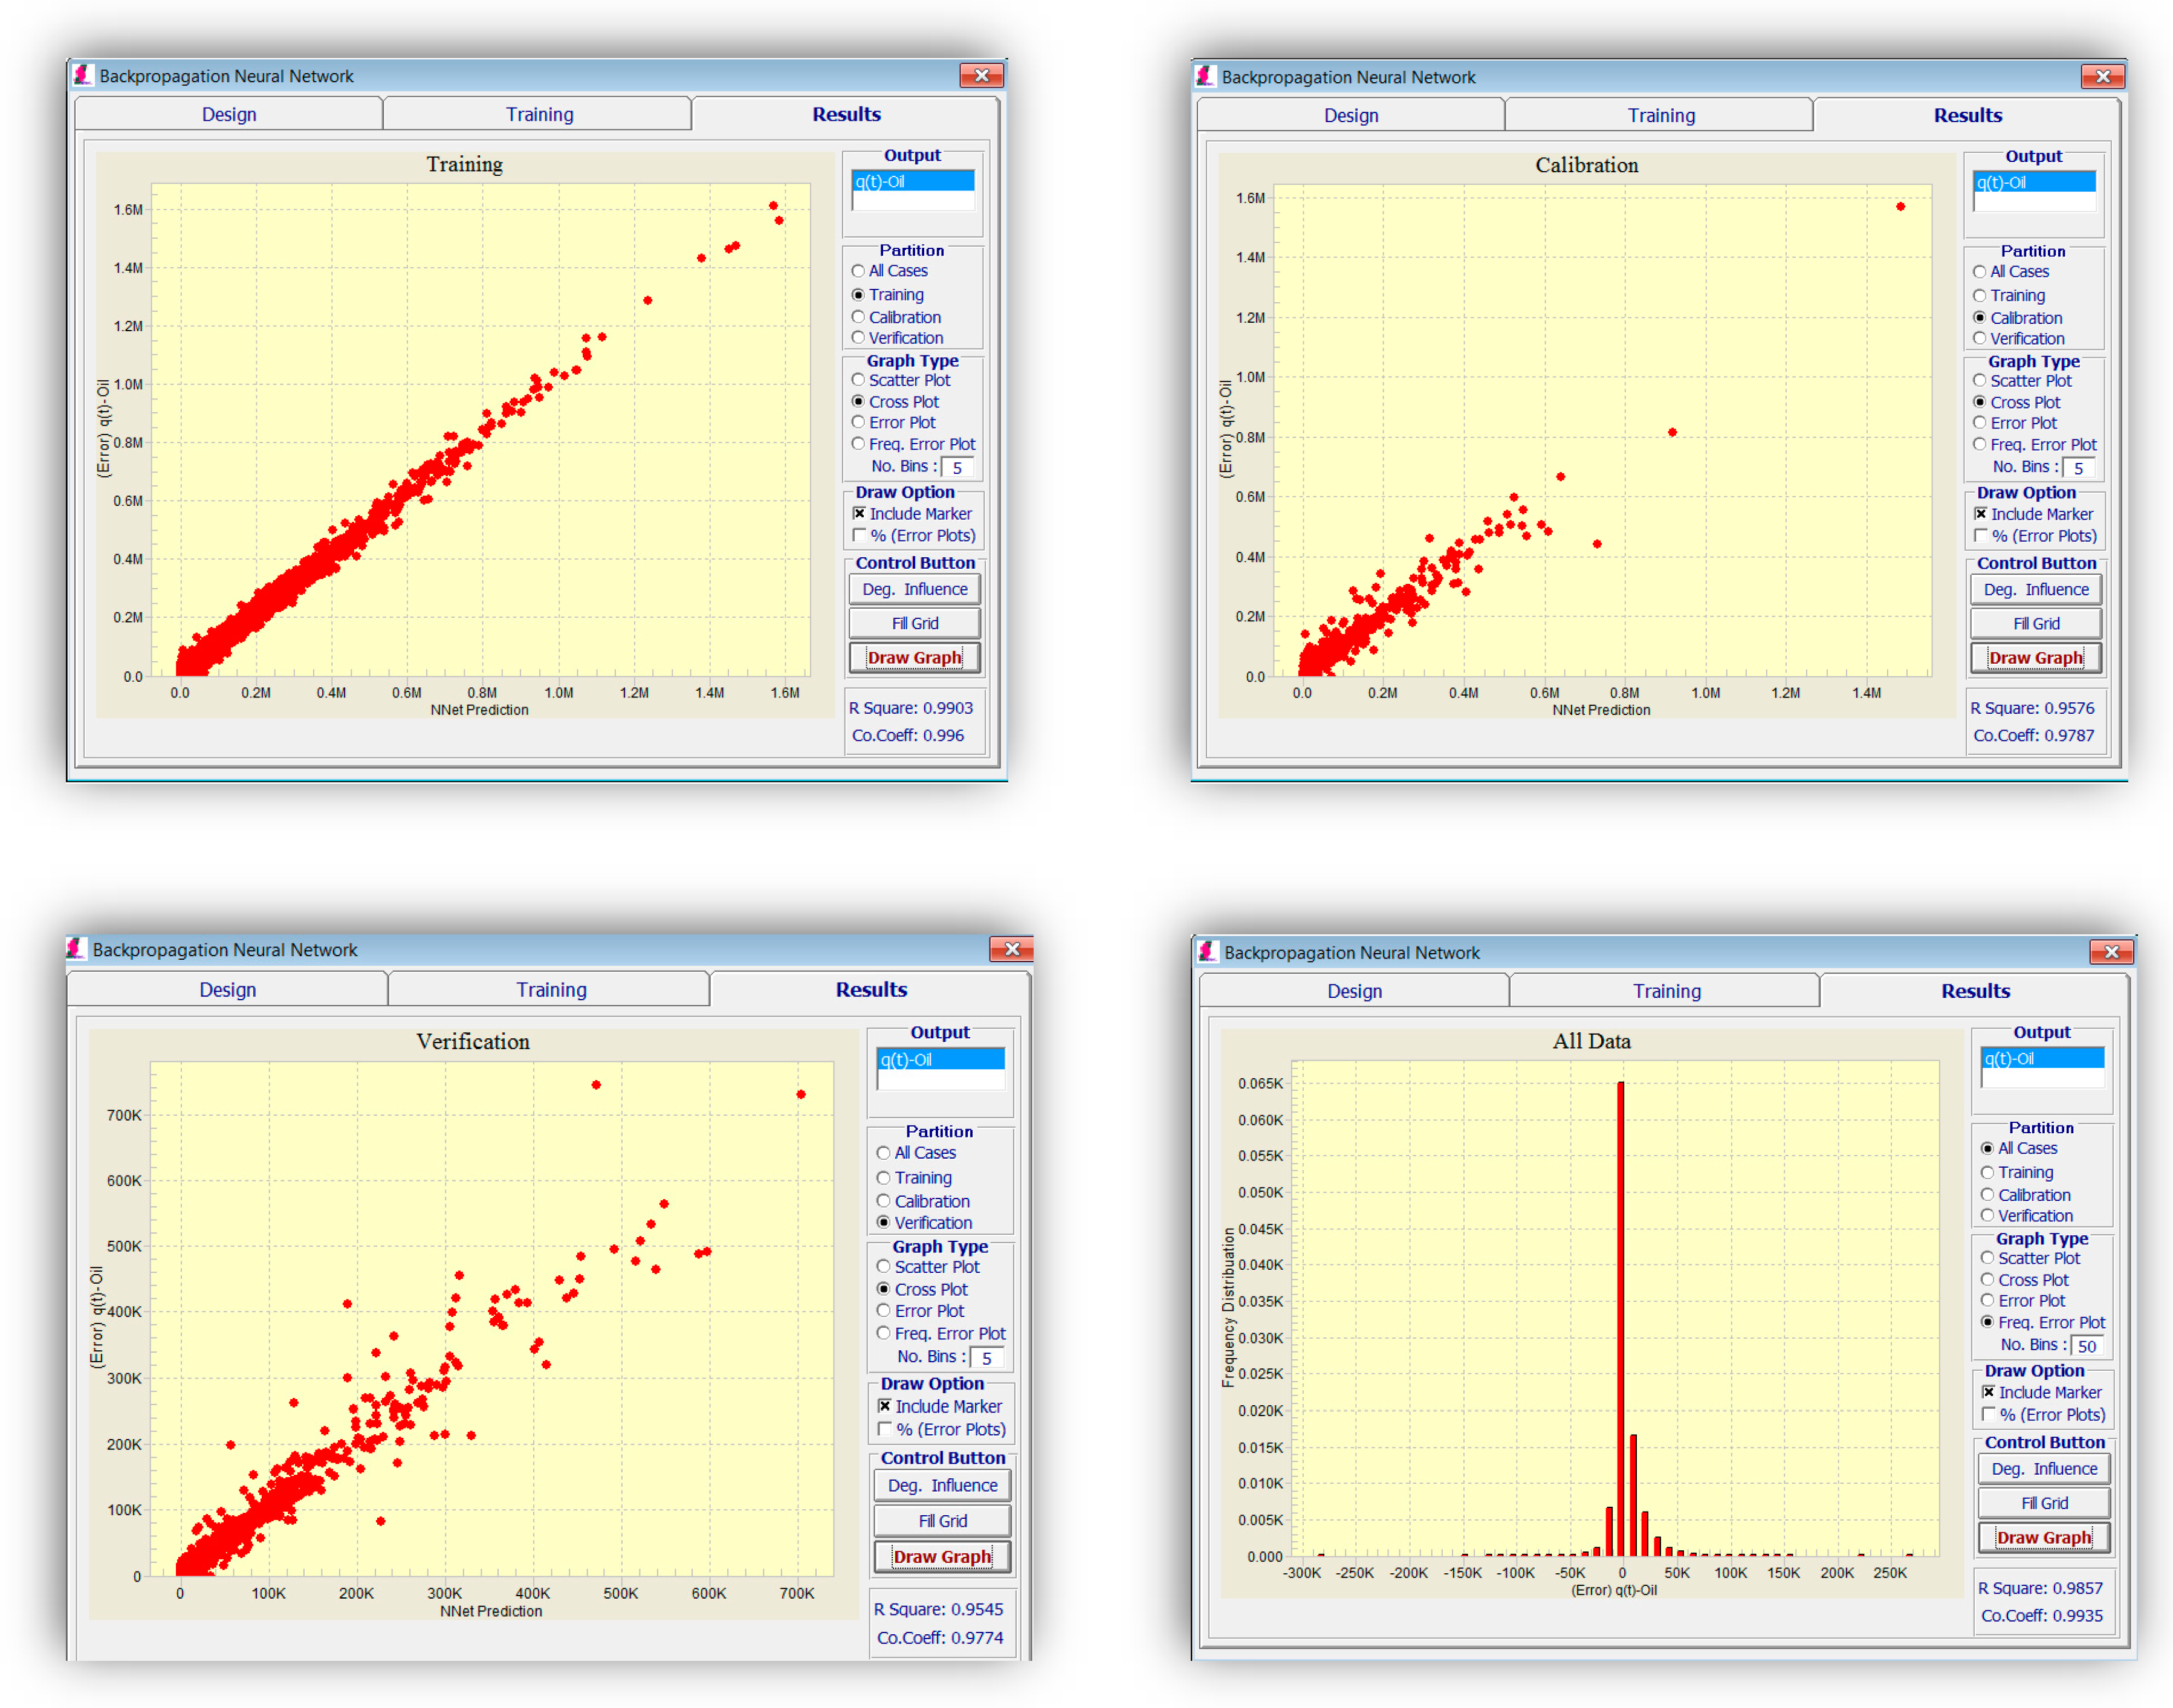The height and width of the screenshot is (1708, 2173).
Task: Click Deg. Influence in the All Data window
Action: [x=2044, y=1469]
